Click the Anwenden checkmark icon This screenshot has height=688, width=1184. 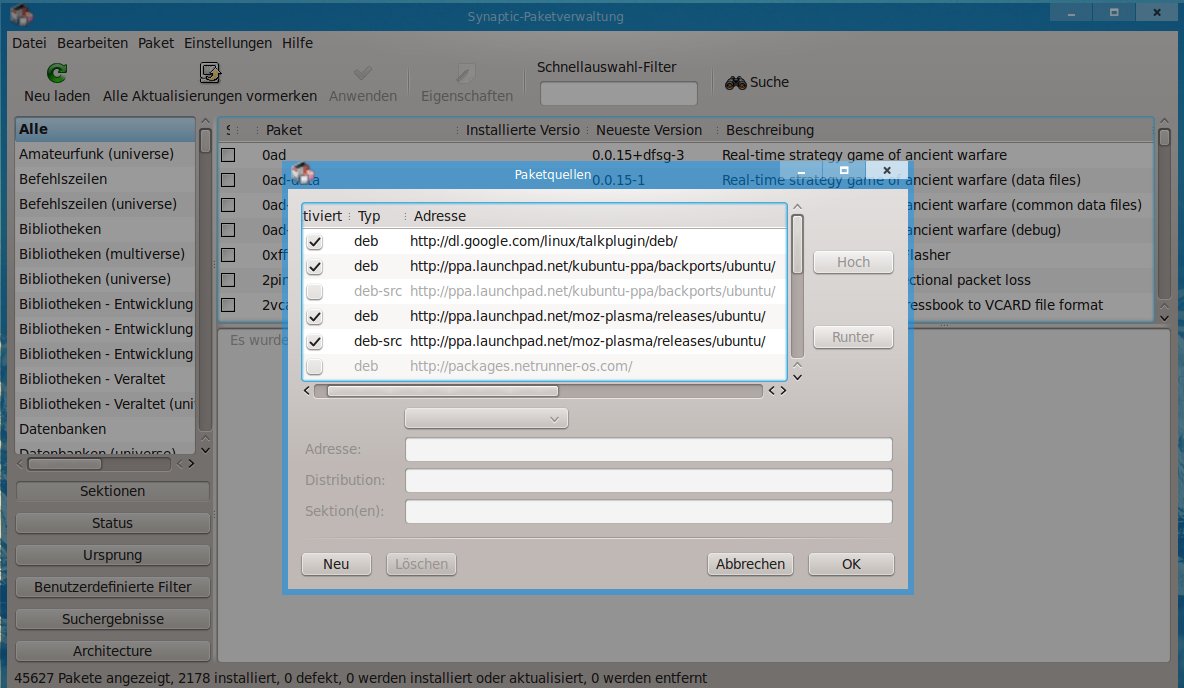(362, 73)
